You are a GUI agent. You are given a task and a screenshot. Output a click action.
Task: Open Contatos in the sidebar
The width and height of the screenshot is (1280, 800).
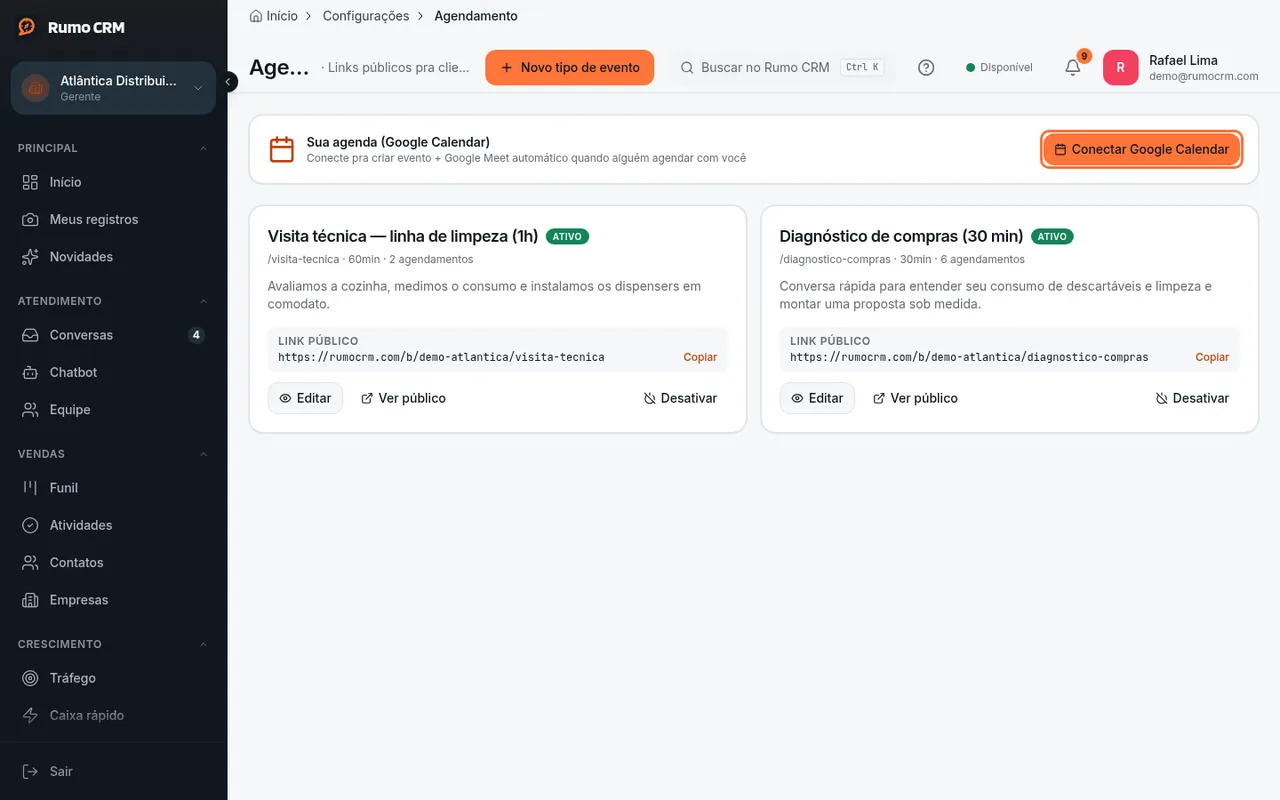(114, 563)
